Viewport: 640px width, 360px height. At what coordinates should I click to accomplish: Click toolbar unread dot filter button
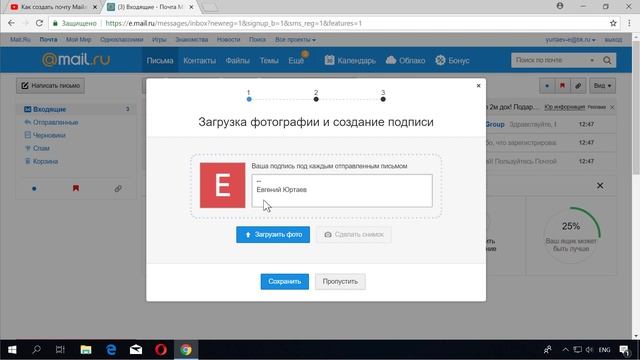point(547,86)
